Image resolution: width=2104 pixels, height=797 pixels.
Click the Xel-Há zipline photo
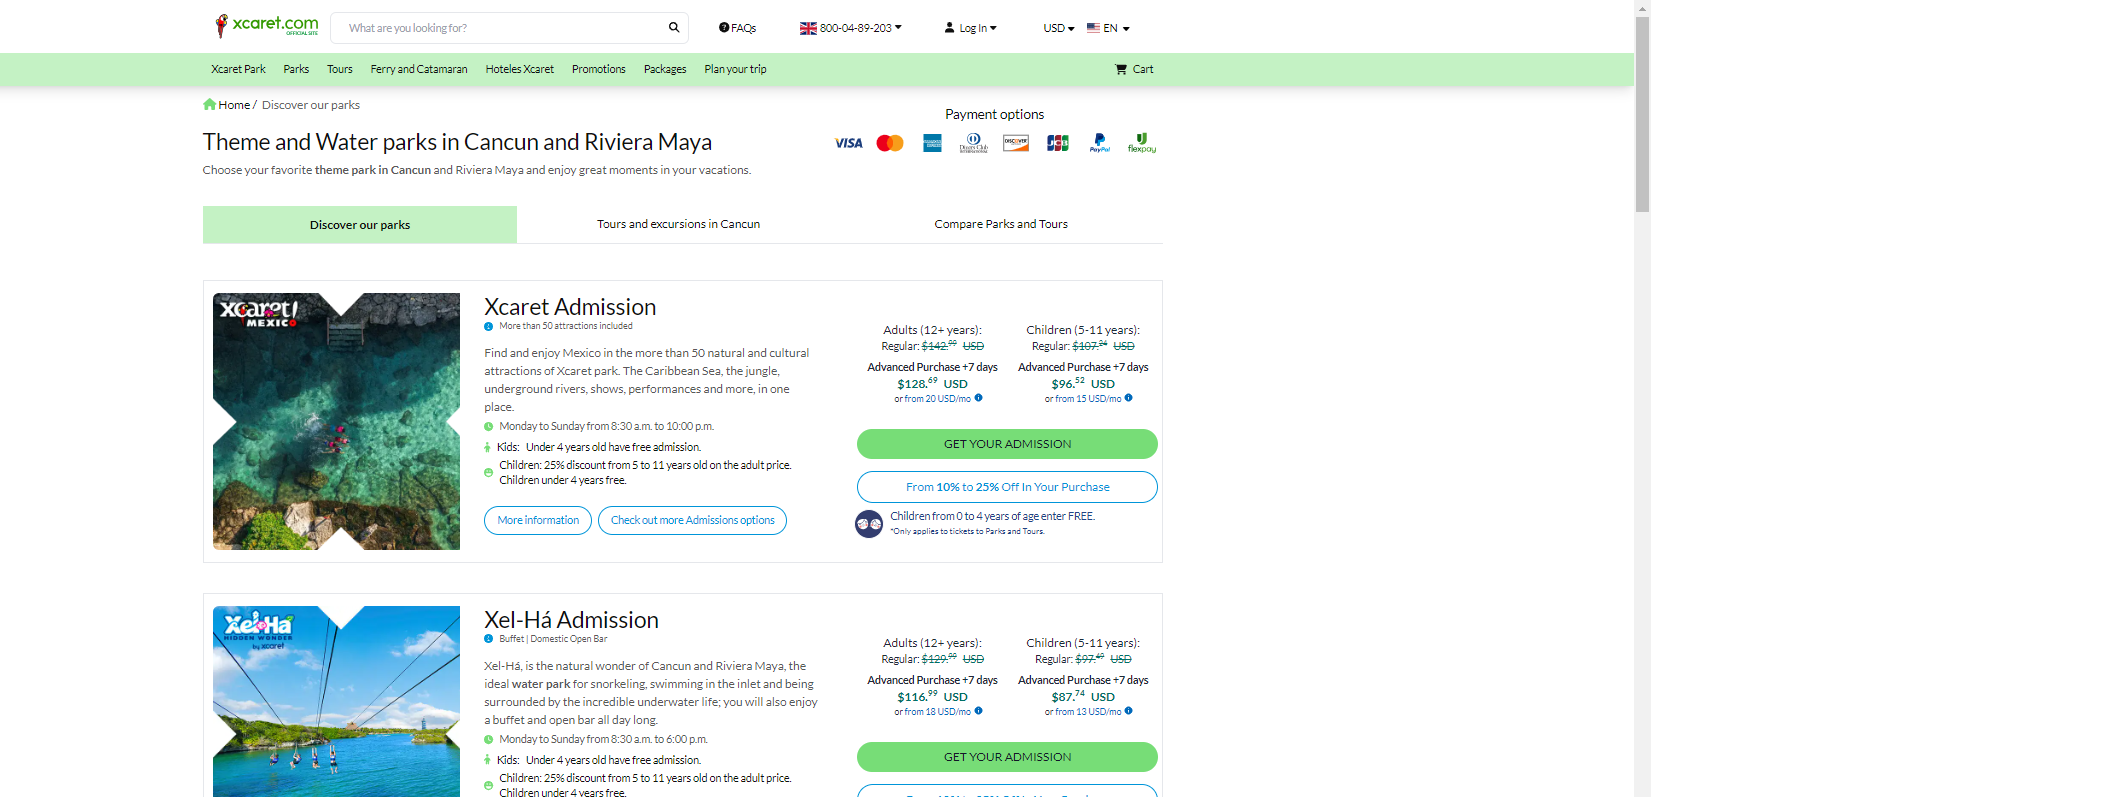click(x=336, y=701)
